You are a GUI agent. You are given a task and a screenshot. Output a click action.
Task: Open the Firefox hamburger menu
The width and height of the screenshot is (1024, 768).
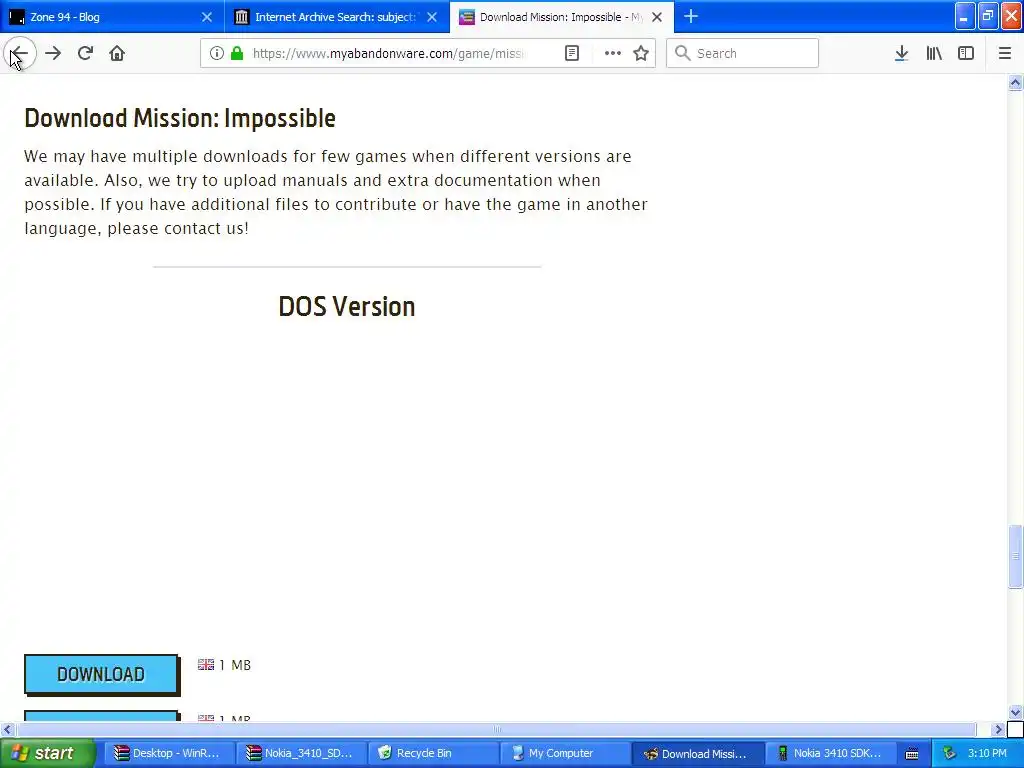click(x=1004, y=54)
